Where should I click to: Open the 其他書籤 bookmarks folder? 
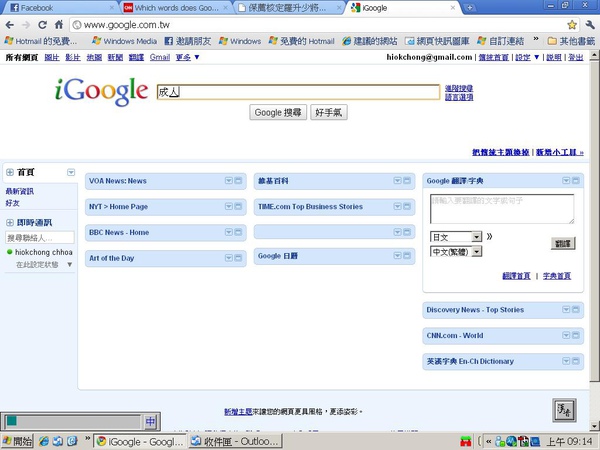pyautogui.click(x=571, y=41)
